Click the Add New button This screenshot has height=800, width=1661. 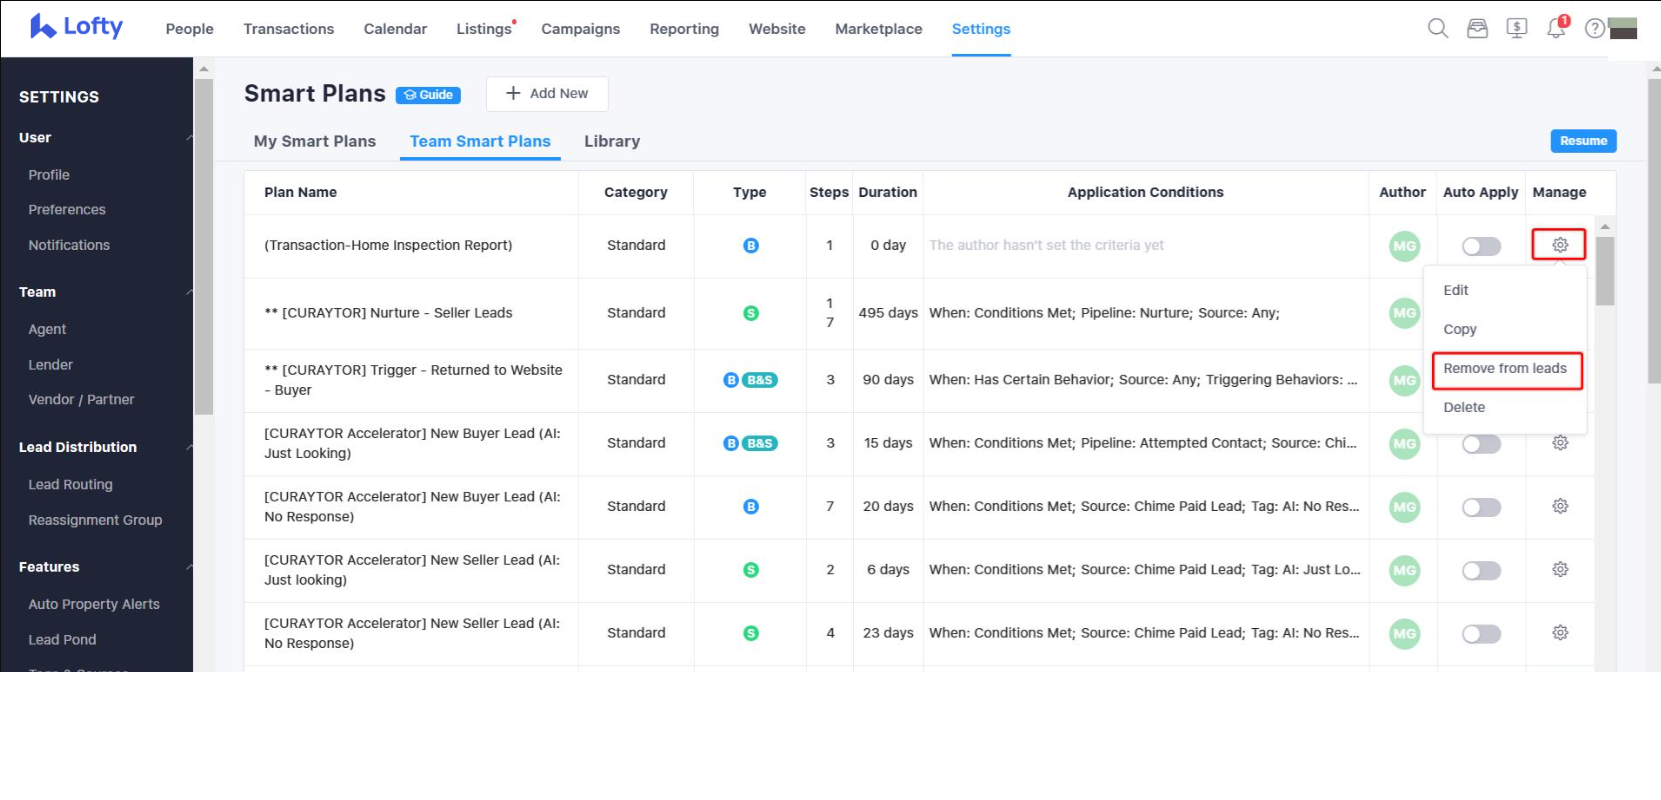[547, 94]
